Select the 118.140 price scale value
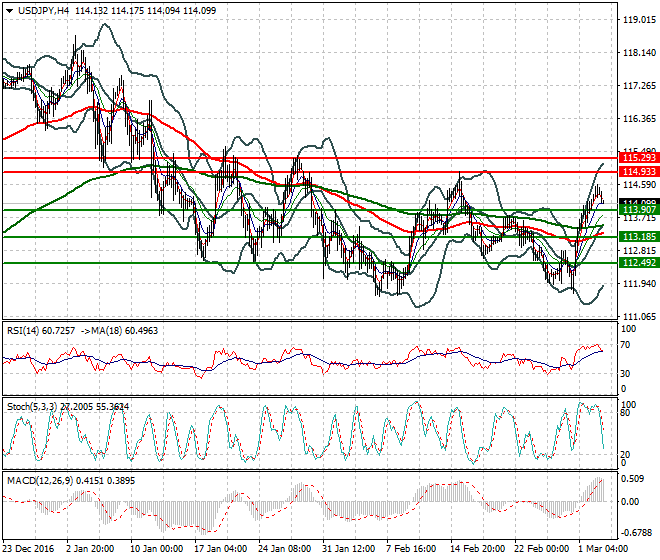This screenshot has width=660, height=560. click(x=639, y=53)
